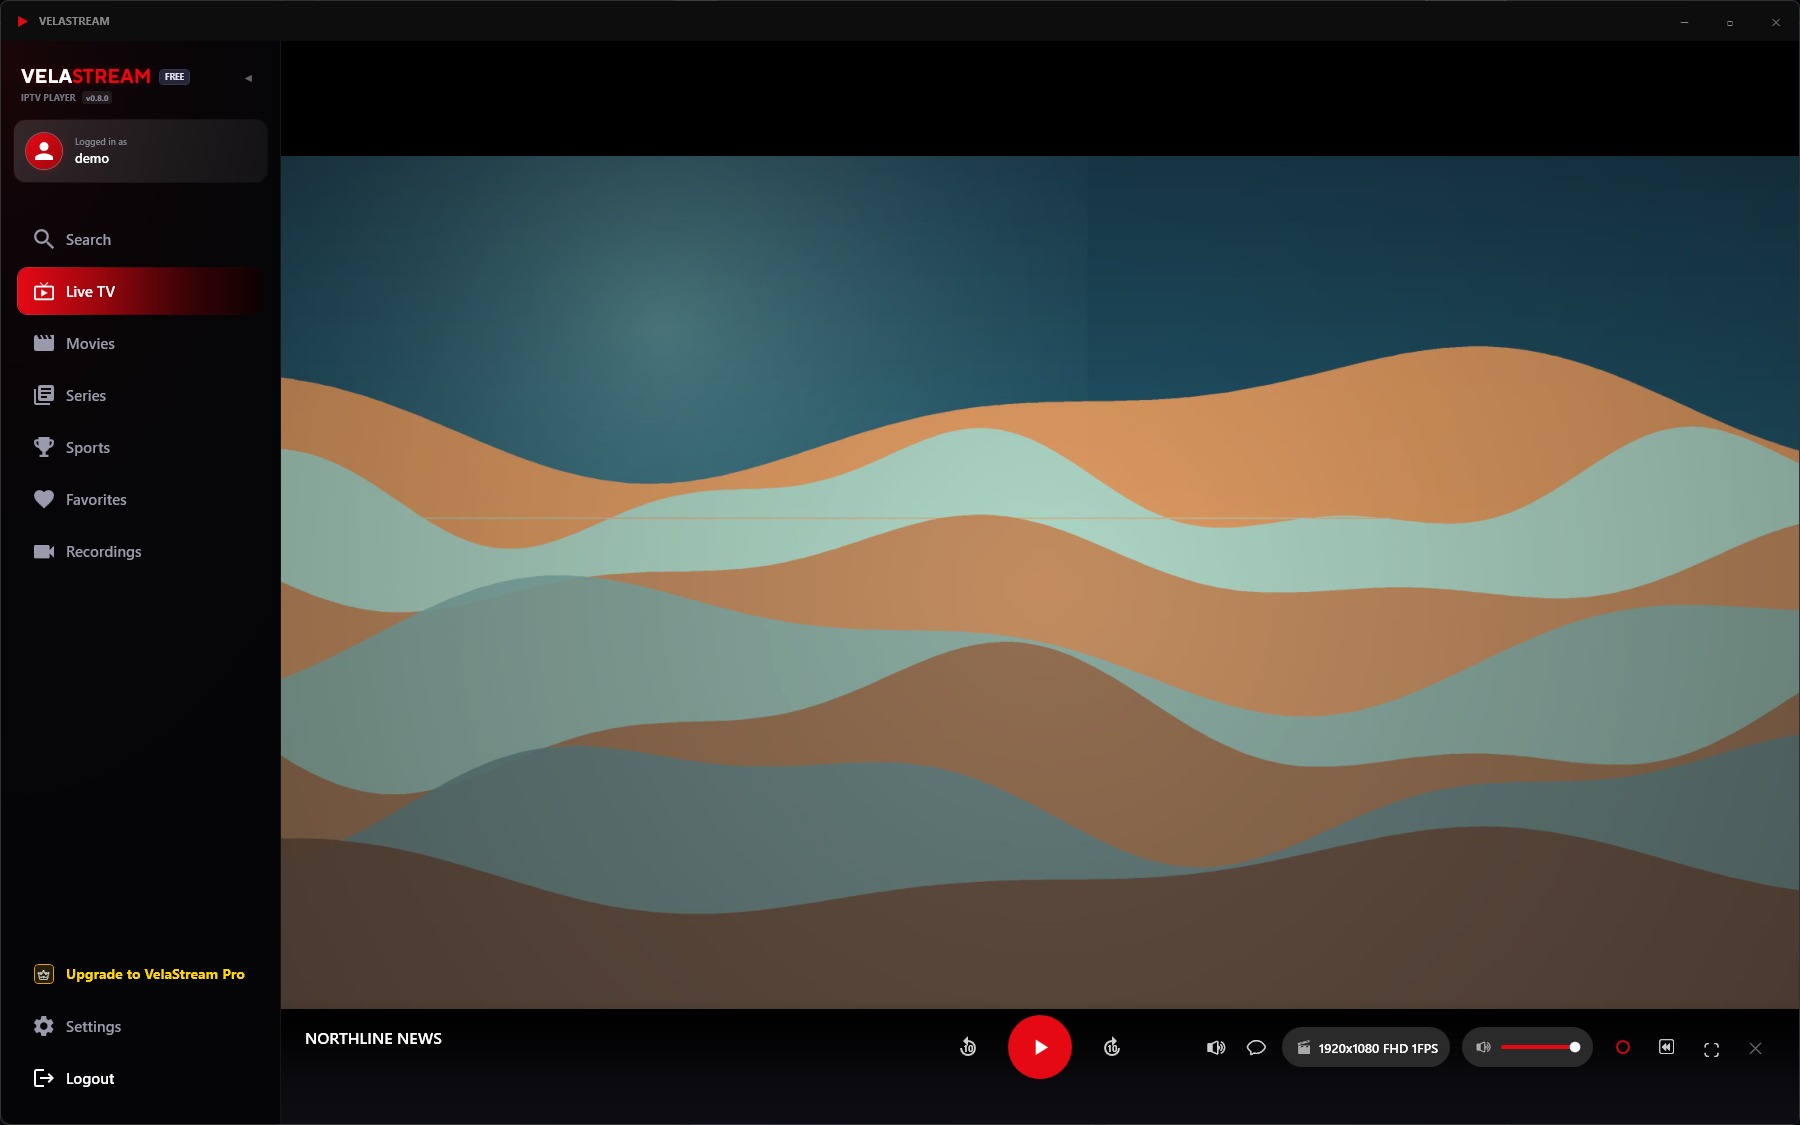Click the video playback area
Viewport: 1800px width, 1125px height.
pos(1040,581)
